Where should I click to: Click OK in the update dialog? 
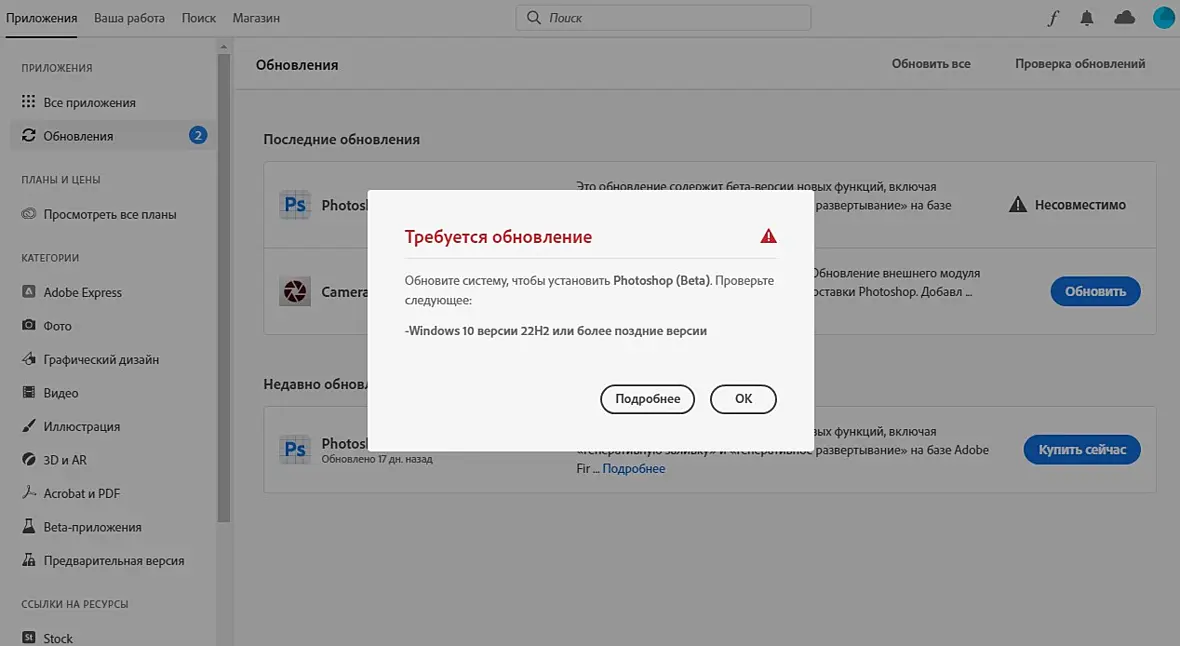[744, 399]
